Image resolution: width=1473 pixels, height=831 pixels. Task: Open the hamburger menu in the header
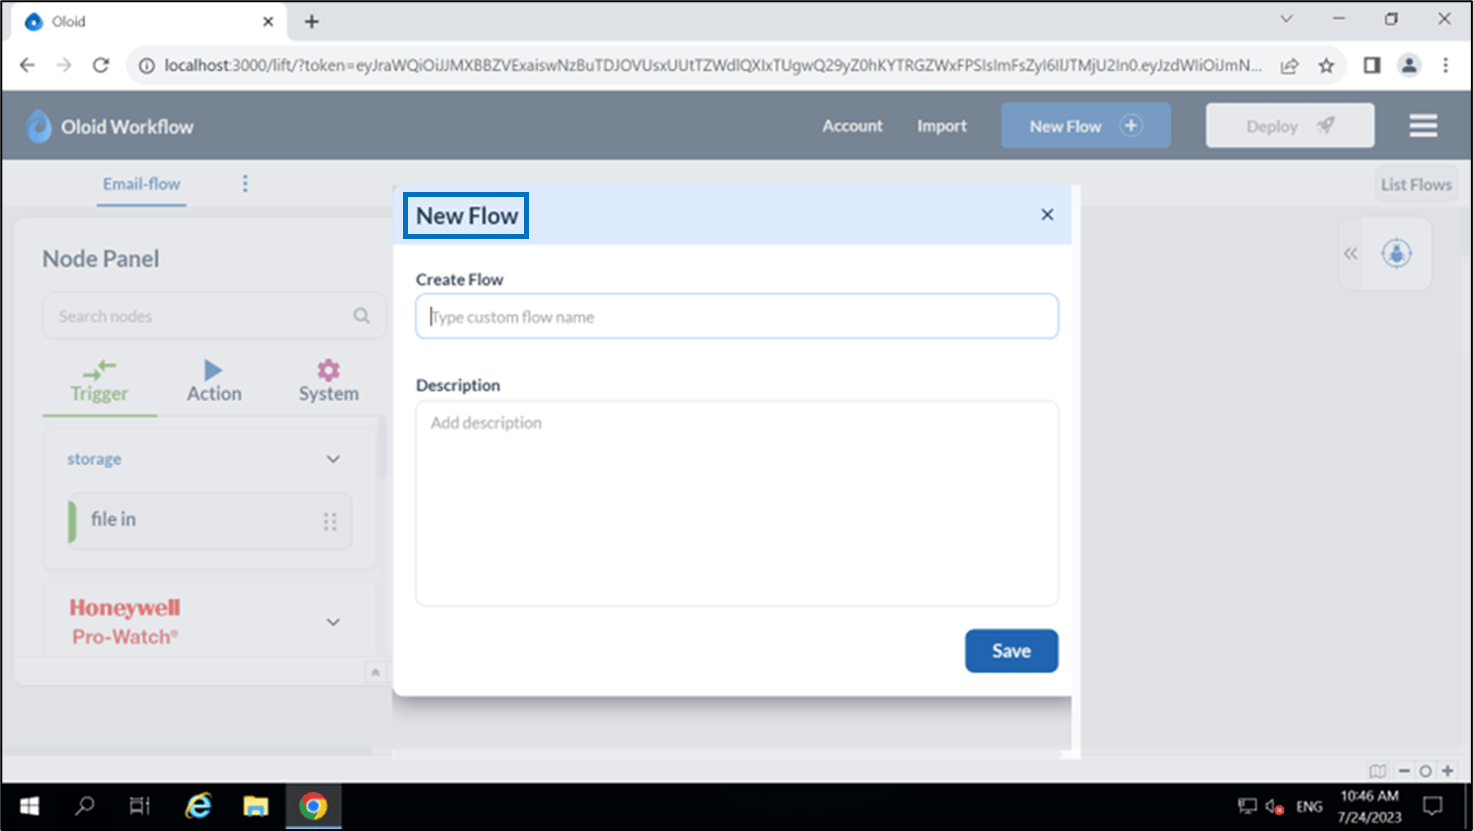click(1423, 126)
